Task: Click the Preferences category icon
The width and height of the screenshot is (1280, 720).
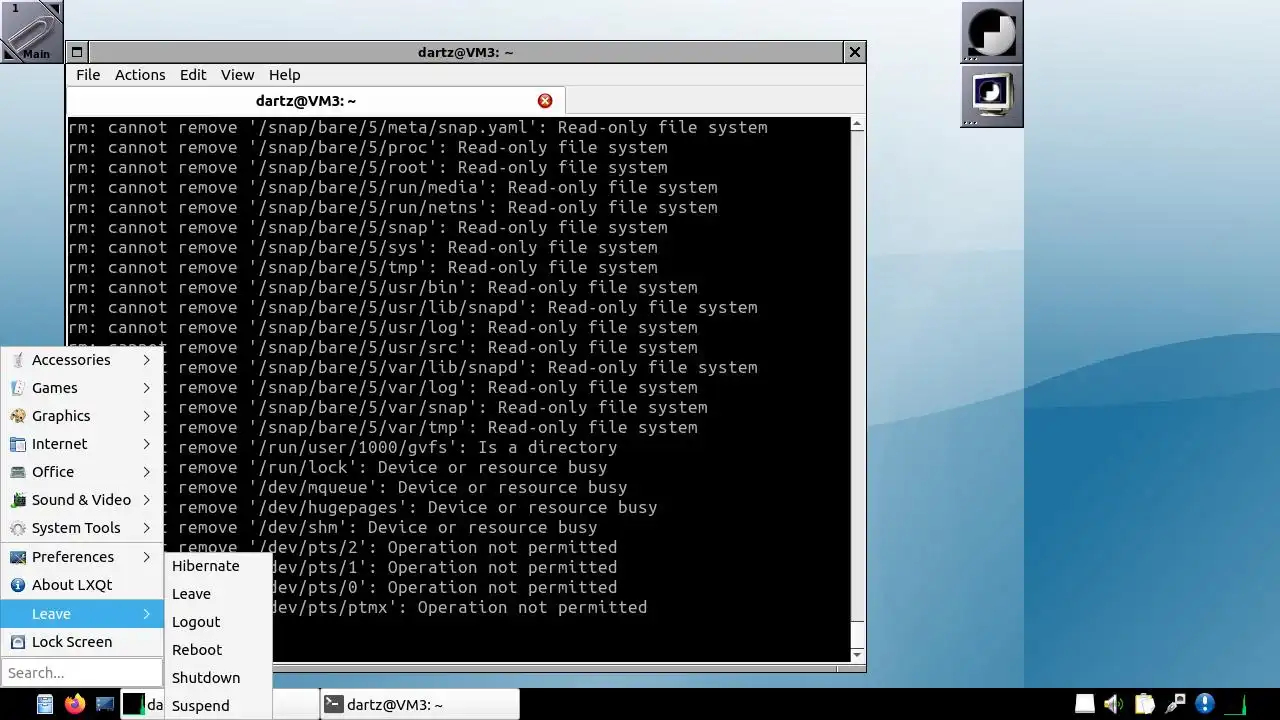Action: coord(18,557)
